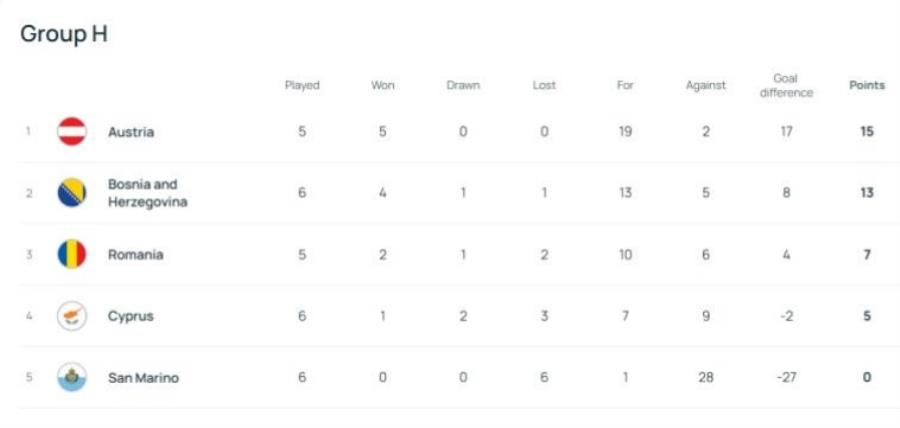Click the Romania flag icon
Image resolution: width=900 pixels, height=428 pixels.
point(72,254)
